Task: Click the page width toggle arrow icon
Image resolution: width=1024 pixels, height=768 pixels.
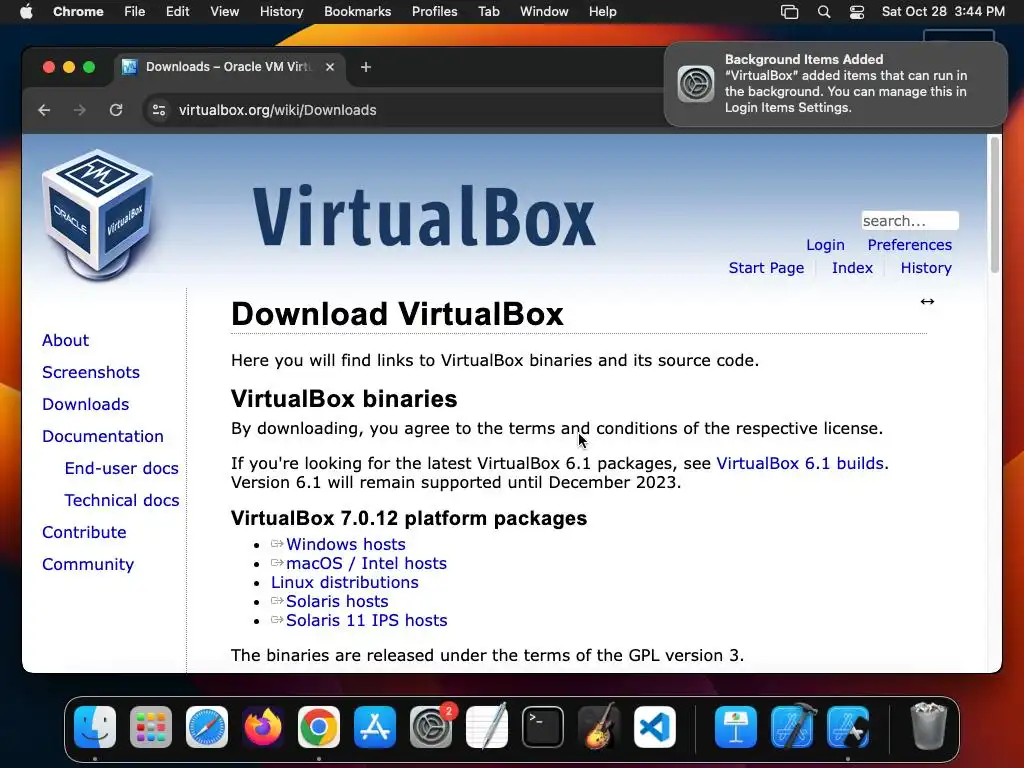Action: [x=927, y=301]
